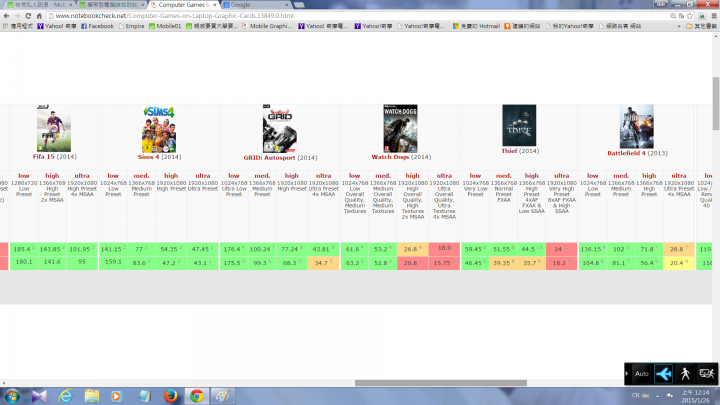Open the Fifa 15 game link
This screenshot has height=405, width=720.
[44, 157]
